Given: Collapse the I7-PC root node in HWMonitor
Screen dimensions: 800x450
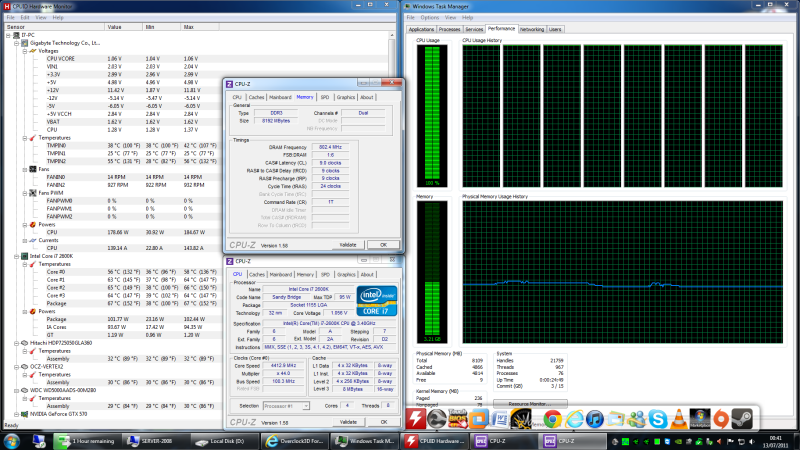Looking at the screenshot, I should tap(8, 35).
